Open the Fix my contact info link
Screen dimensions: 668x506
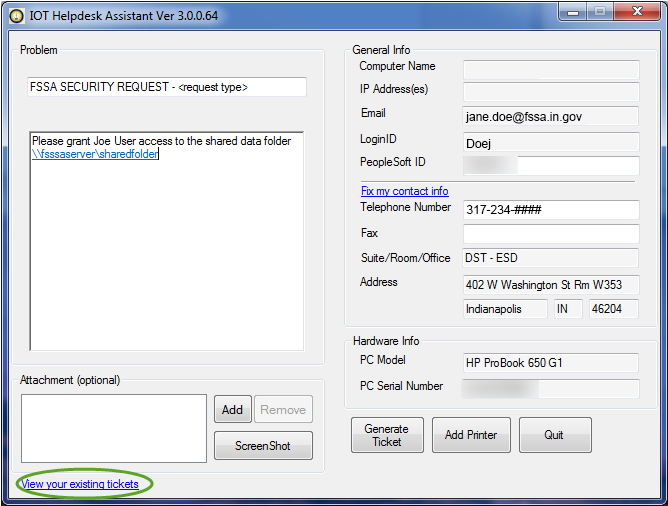[x=404, y=191]
